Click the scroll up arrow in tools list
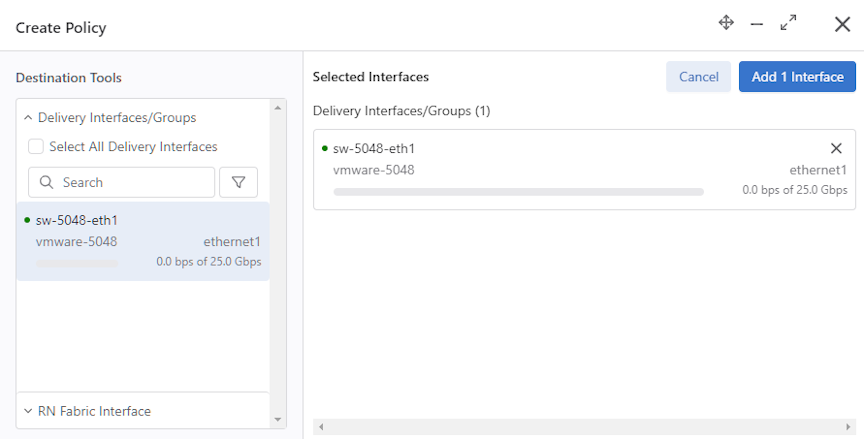 point(278,108)
